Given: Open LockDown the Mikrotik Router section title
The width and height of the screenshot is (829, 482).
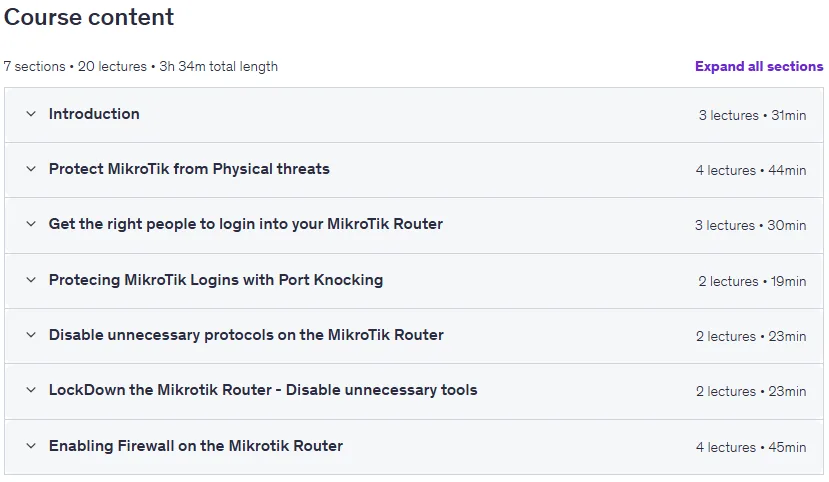Looking at the screenshot, I should pos(263,390).
